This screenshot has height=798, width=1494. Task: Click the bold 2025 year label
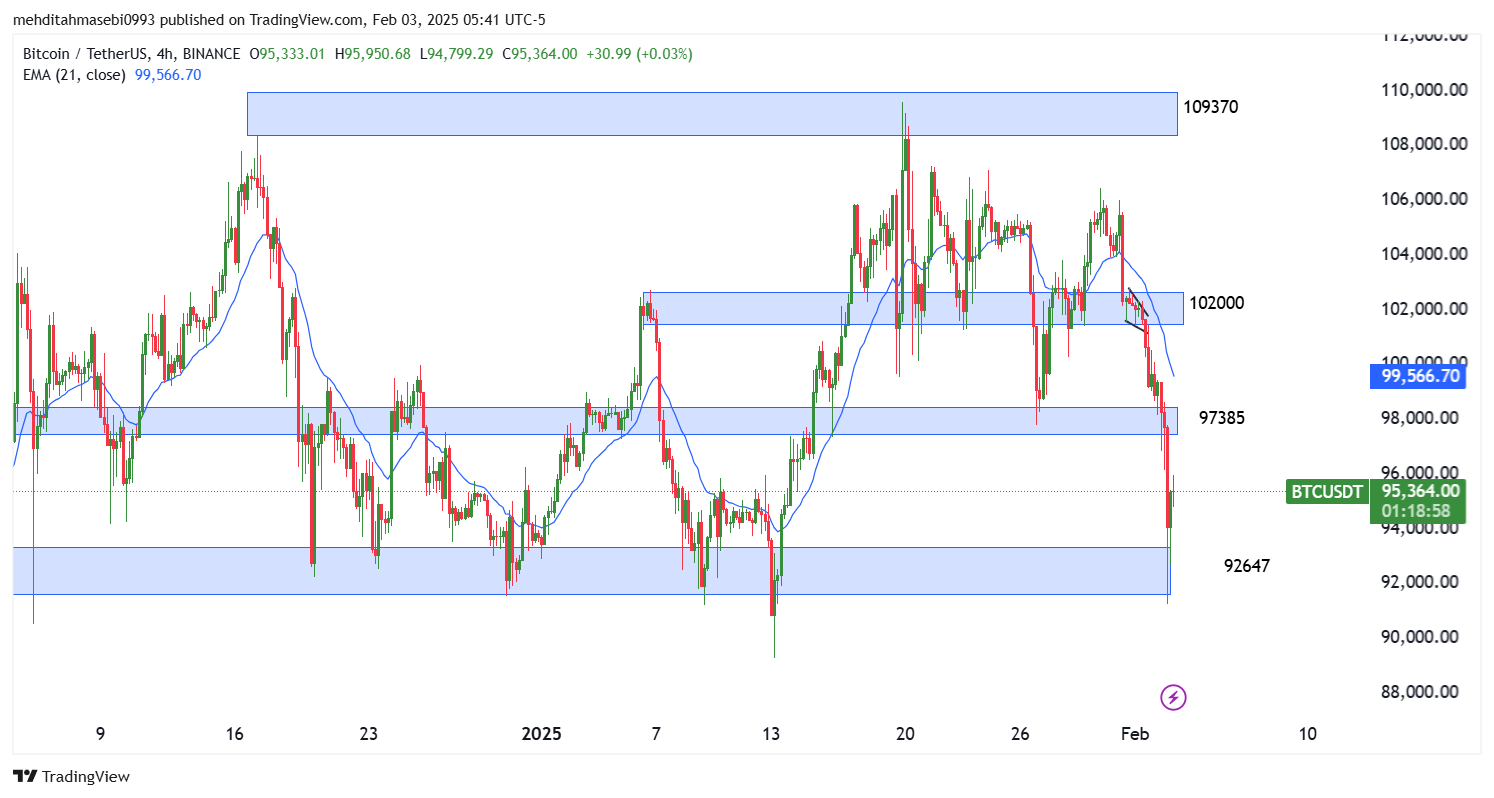click(x=542, y=734)
